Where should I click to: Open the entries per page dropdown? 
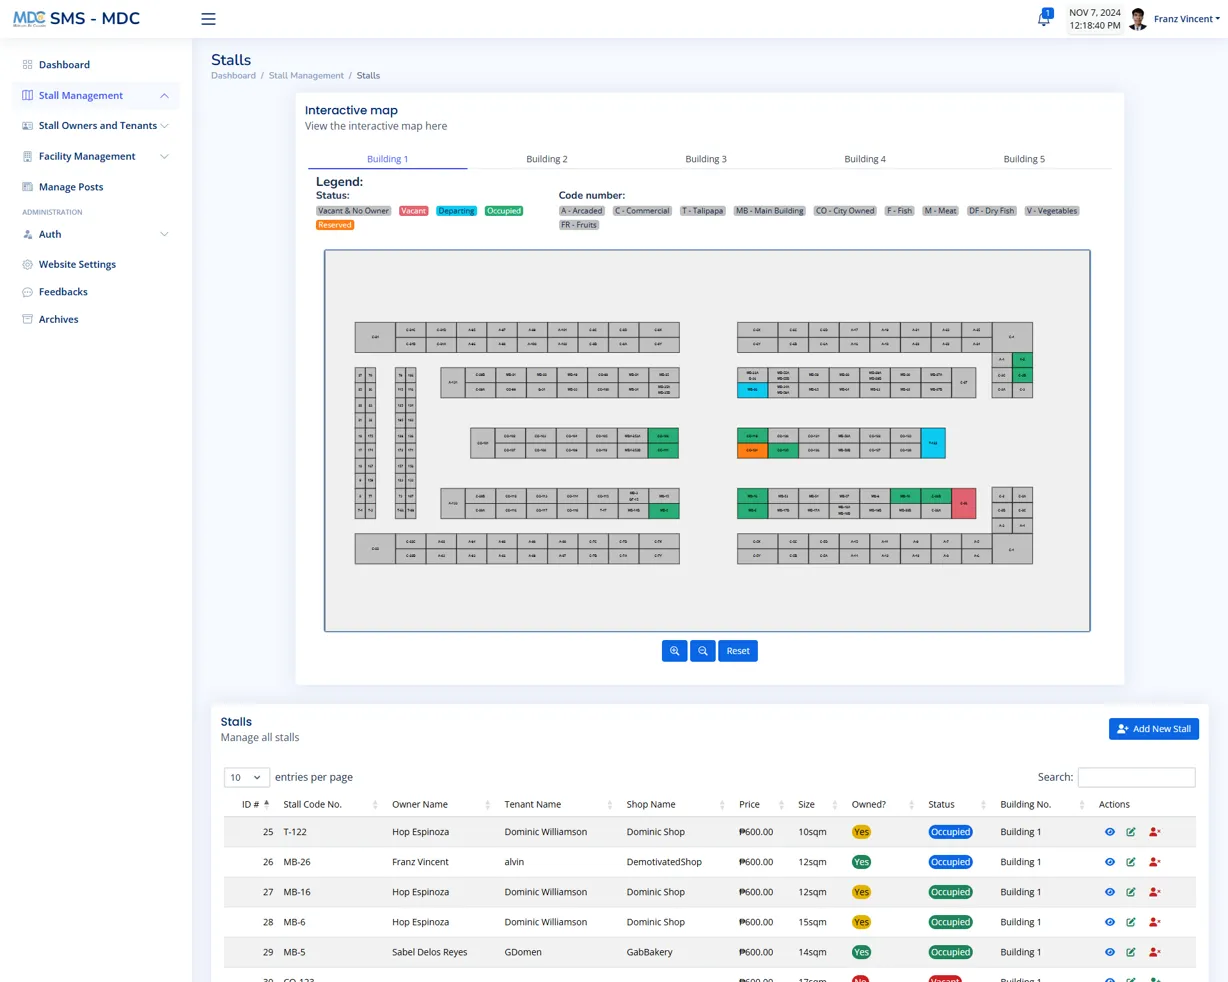(246, 777)
